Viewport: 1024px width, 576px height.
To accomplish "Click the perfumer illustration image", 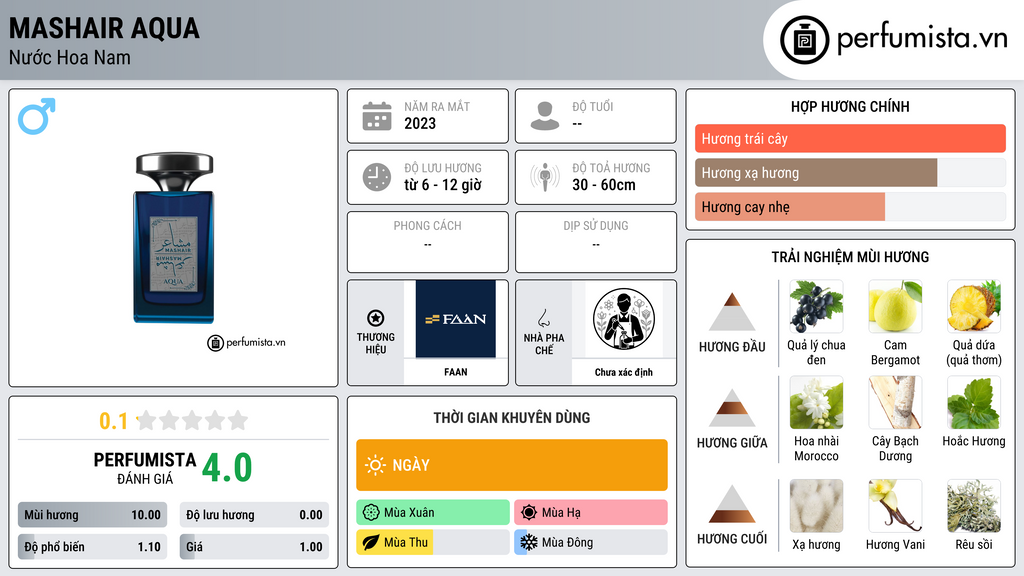I will point(624,319).
